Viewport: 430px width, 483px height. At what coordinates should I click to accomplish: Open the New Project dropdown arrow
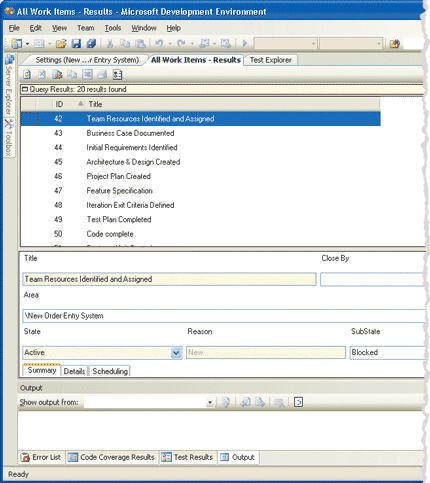[28, 44]
